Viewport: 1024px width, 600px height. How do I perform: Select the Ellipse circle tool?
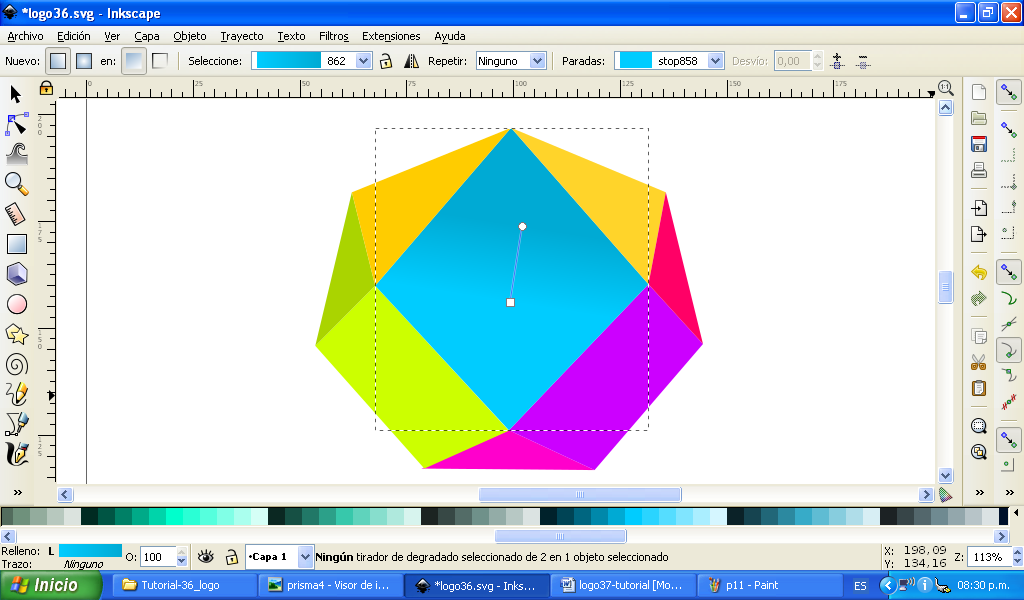click(16, 304)
